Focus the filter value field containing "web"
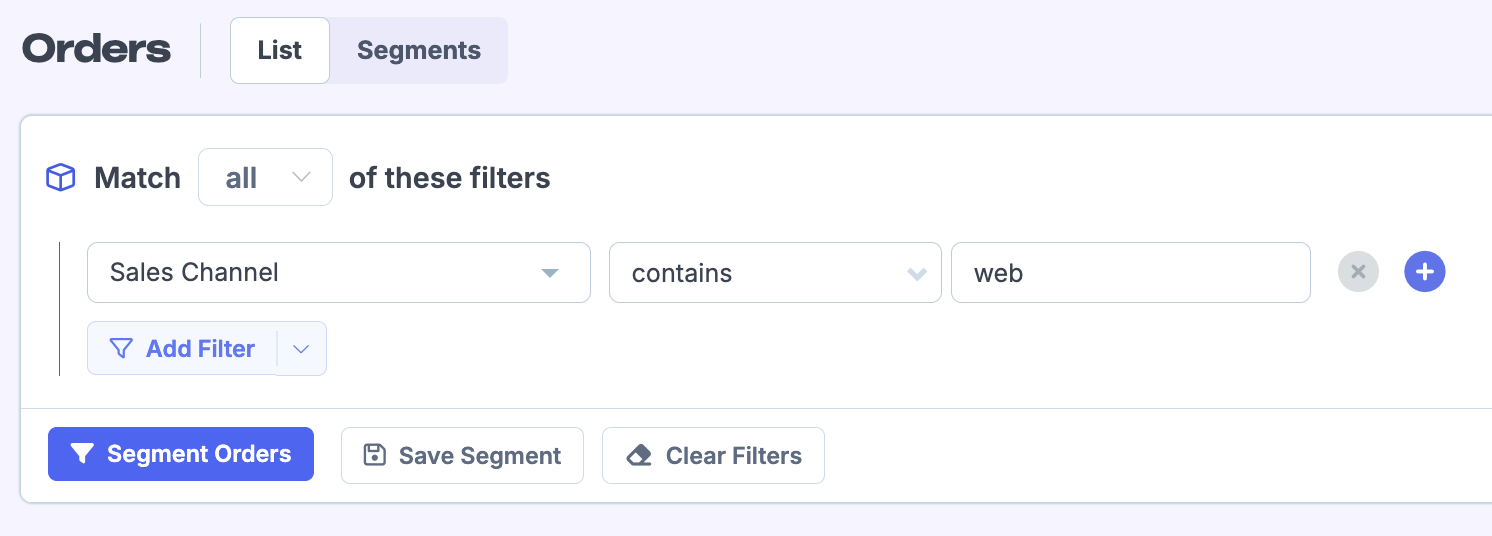The image size is (1492, 536). click(1130, 273)
